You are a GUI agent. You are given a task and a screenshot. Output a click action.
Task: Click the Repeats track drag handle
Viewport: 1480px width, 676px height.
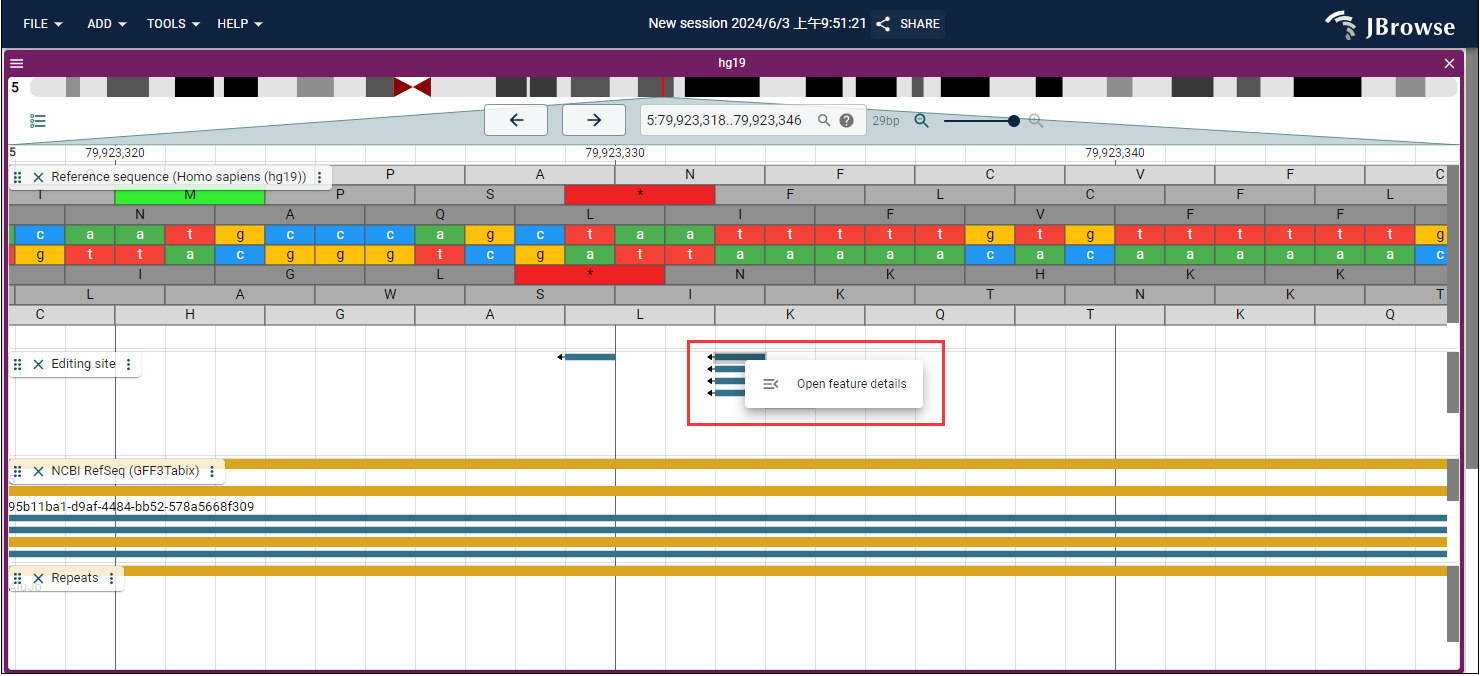tap(18, 579)
